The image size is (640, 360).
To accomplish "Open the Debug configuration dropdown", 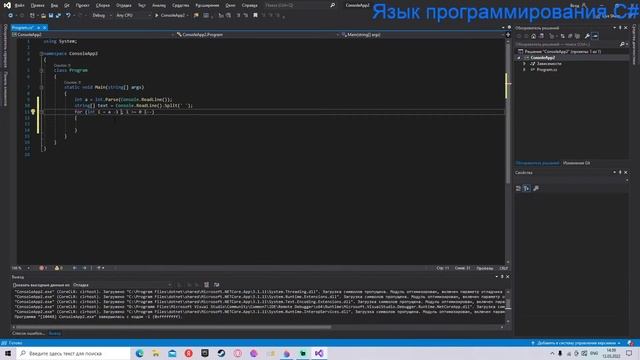I will click(x=102, y=16).
